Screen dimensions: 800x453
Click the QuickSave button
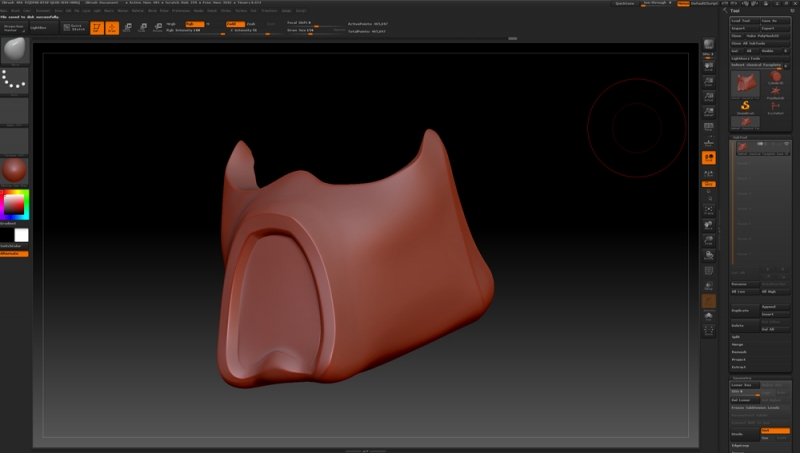click(x=625, y=4)
